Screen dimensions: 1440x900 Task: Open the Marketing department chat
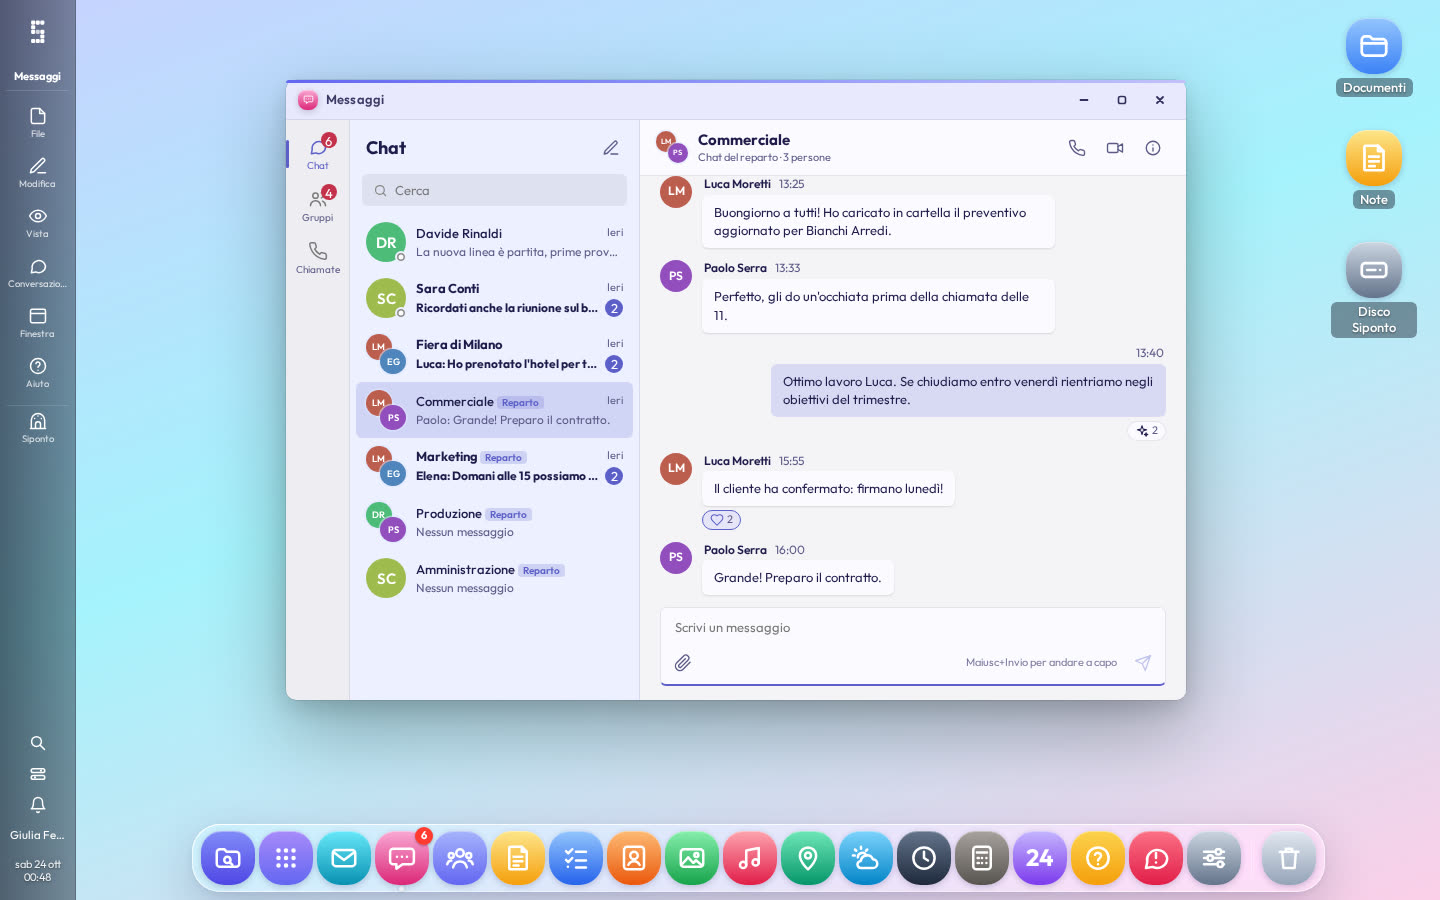(x=494, y=466)
